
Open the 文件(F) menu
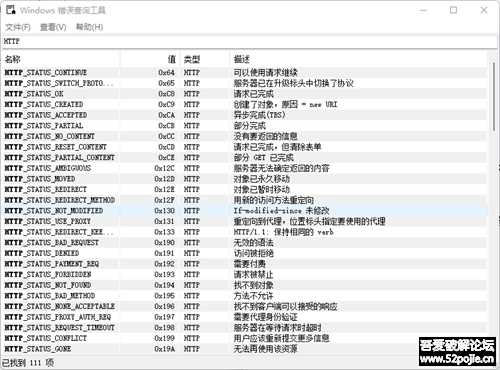(18, 27)
